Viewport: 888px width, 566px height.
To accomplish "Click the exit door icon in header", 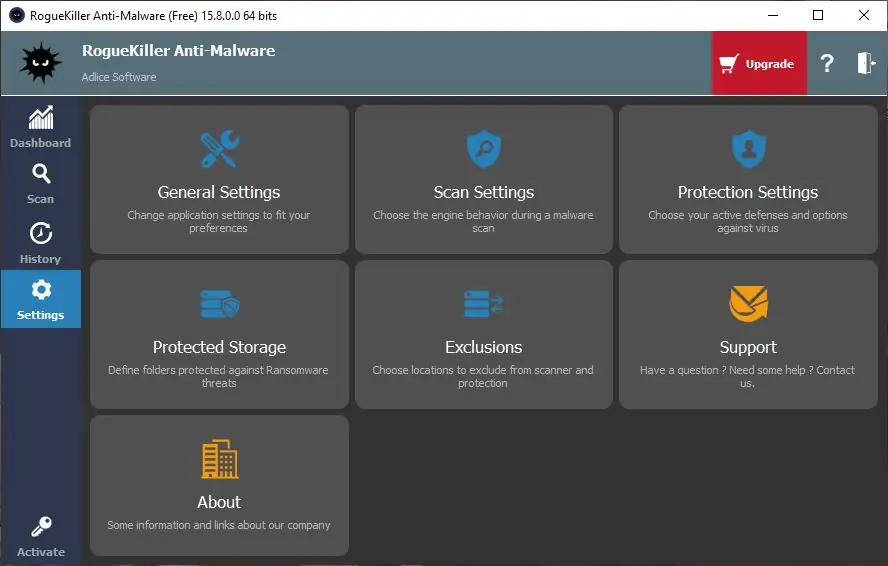I will click(x=866, y=63).
